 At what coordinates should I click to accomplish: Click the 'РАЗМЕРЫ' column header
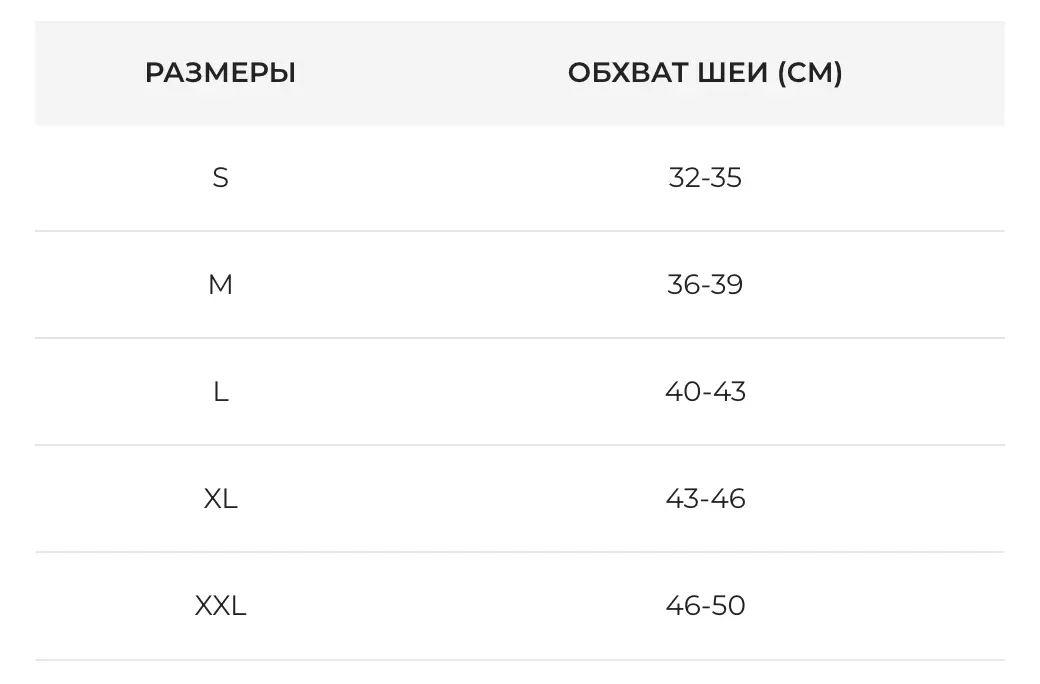pos(220,73)
